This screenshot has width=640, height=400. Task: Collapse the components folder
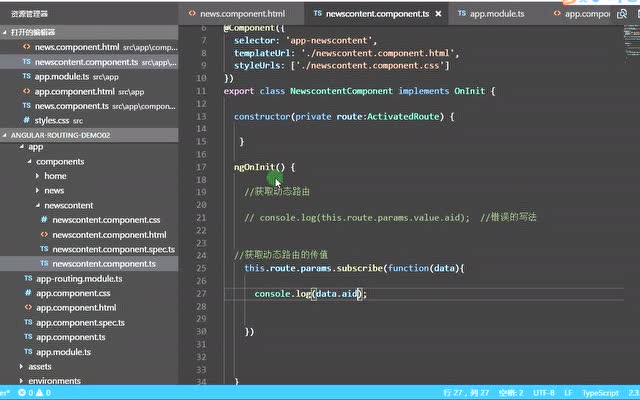29,162
